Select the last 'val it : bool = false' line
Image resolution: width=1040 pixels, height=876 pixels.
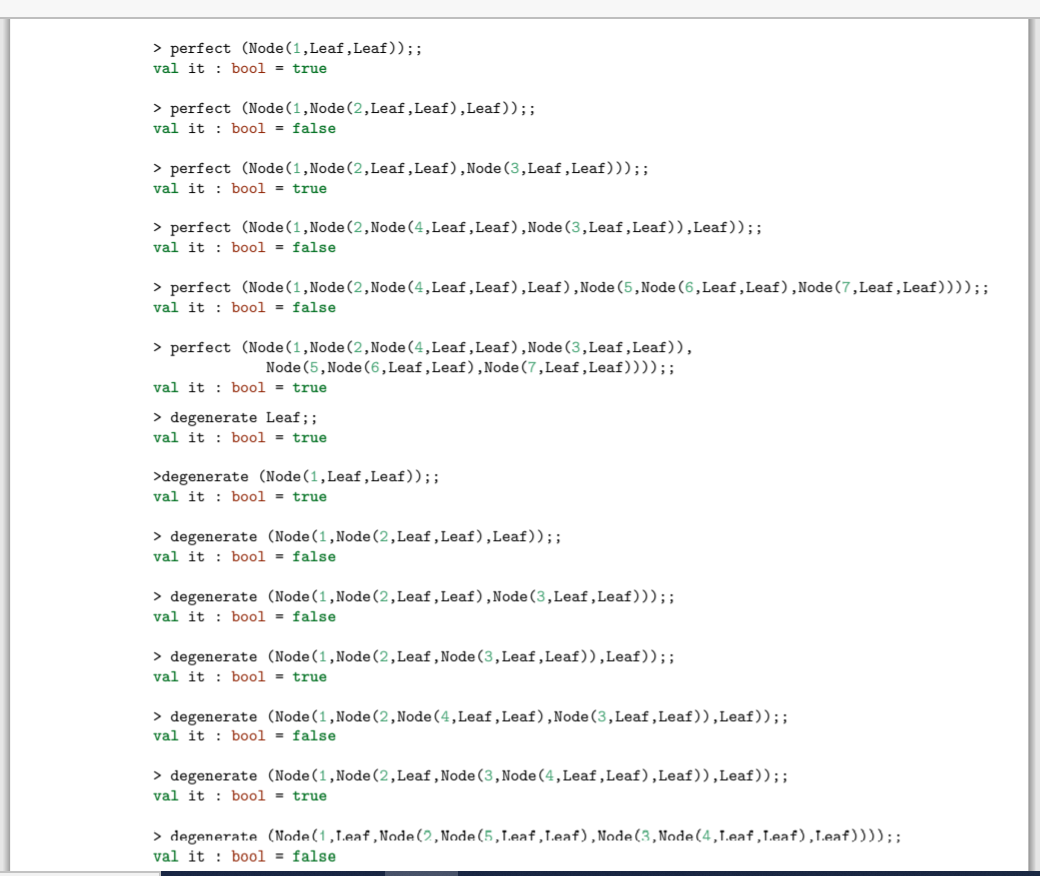245,856
